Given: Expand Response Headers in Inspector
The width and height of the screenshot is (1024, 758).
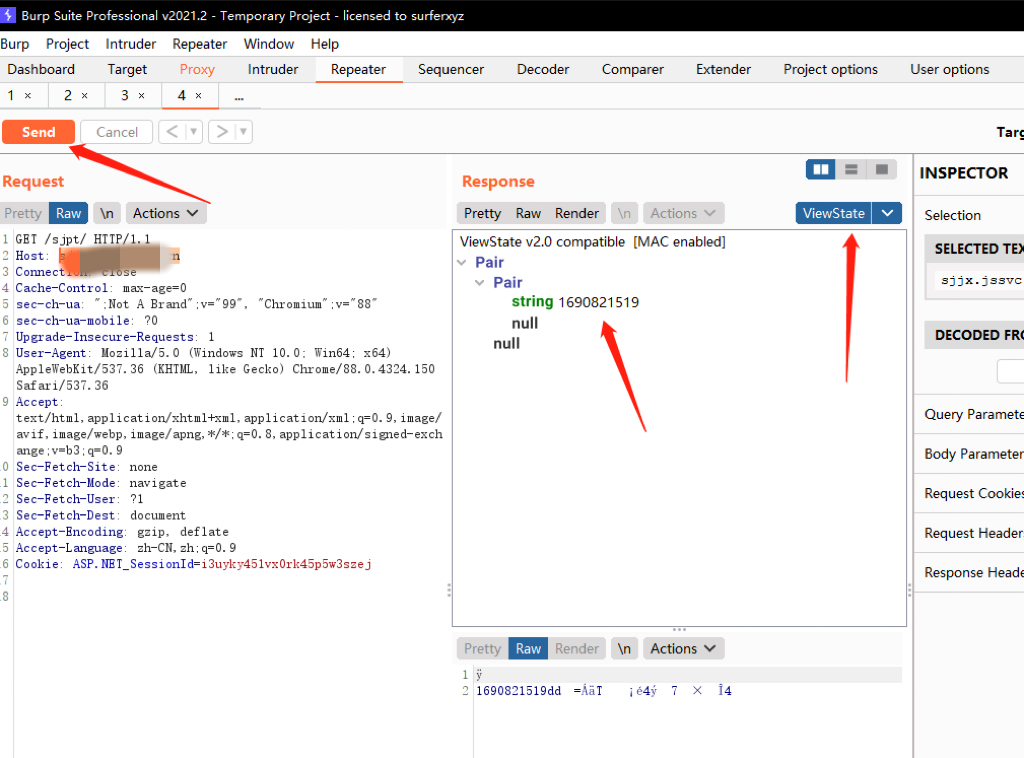Looking at the screenshot, I should (x=969, y=573).
